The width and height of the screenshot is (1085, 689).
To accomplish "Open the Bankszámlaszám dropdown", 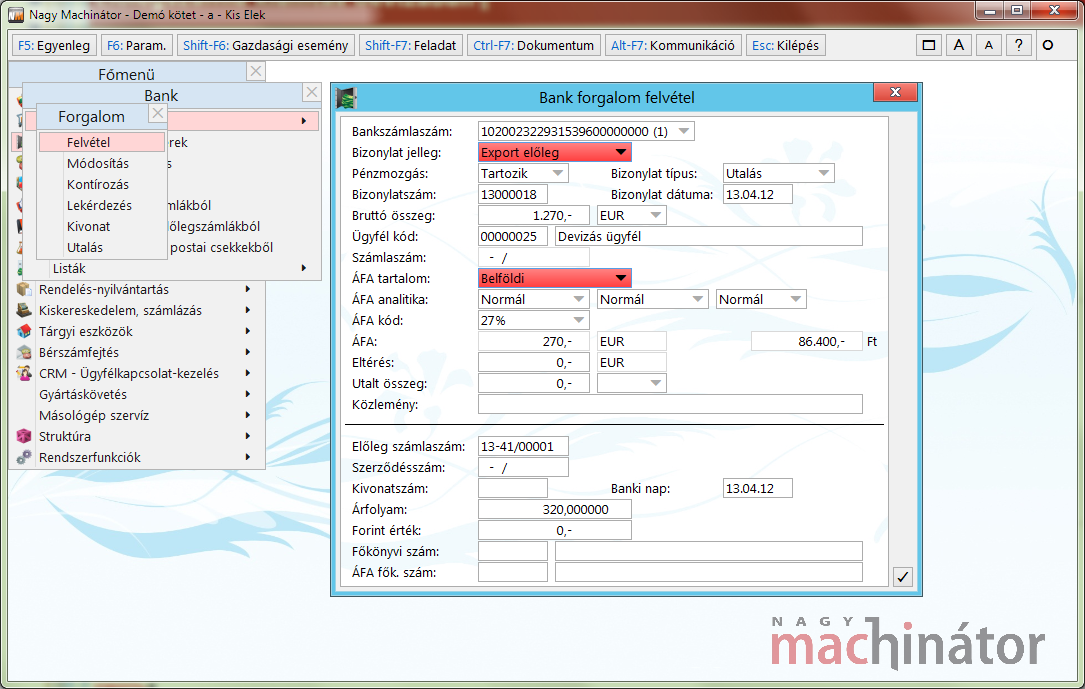I will pyautogui.click(x=684, y=131).
